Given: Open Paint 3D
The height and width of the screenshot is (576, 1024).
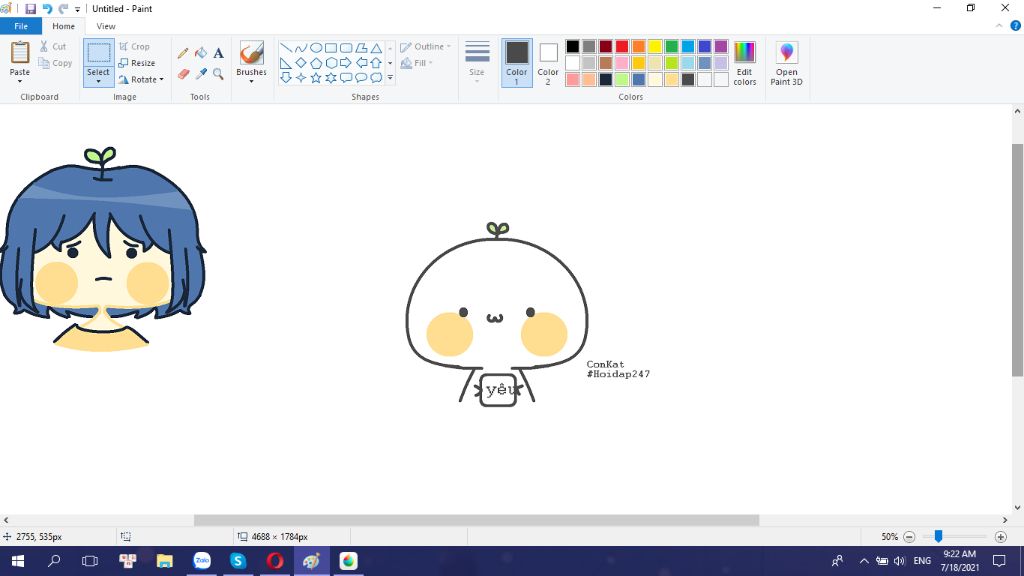Looking at the screenshot, I should click(786, 63).
